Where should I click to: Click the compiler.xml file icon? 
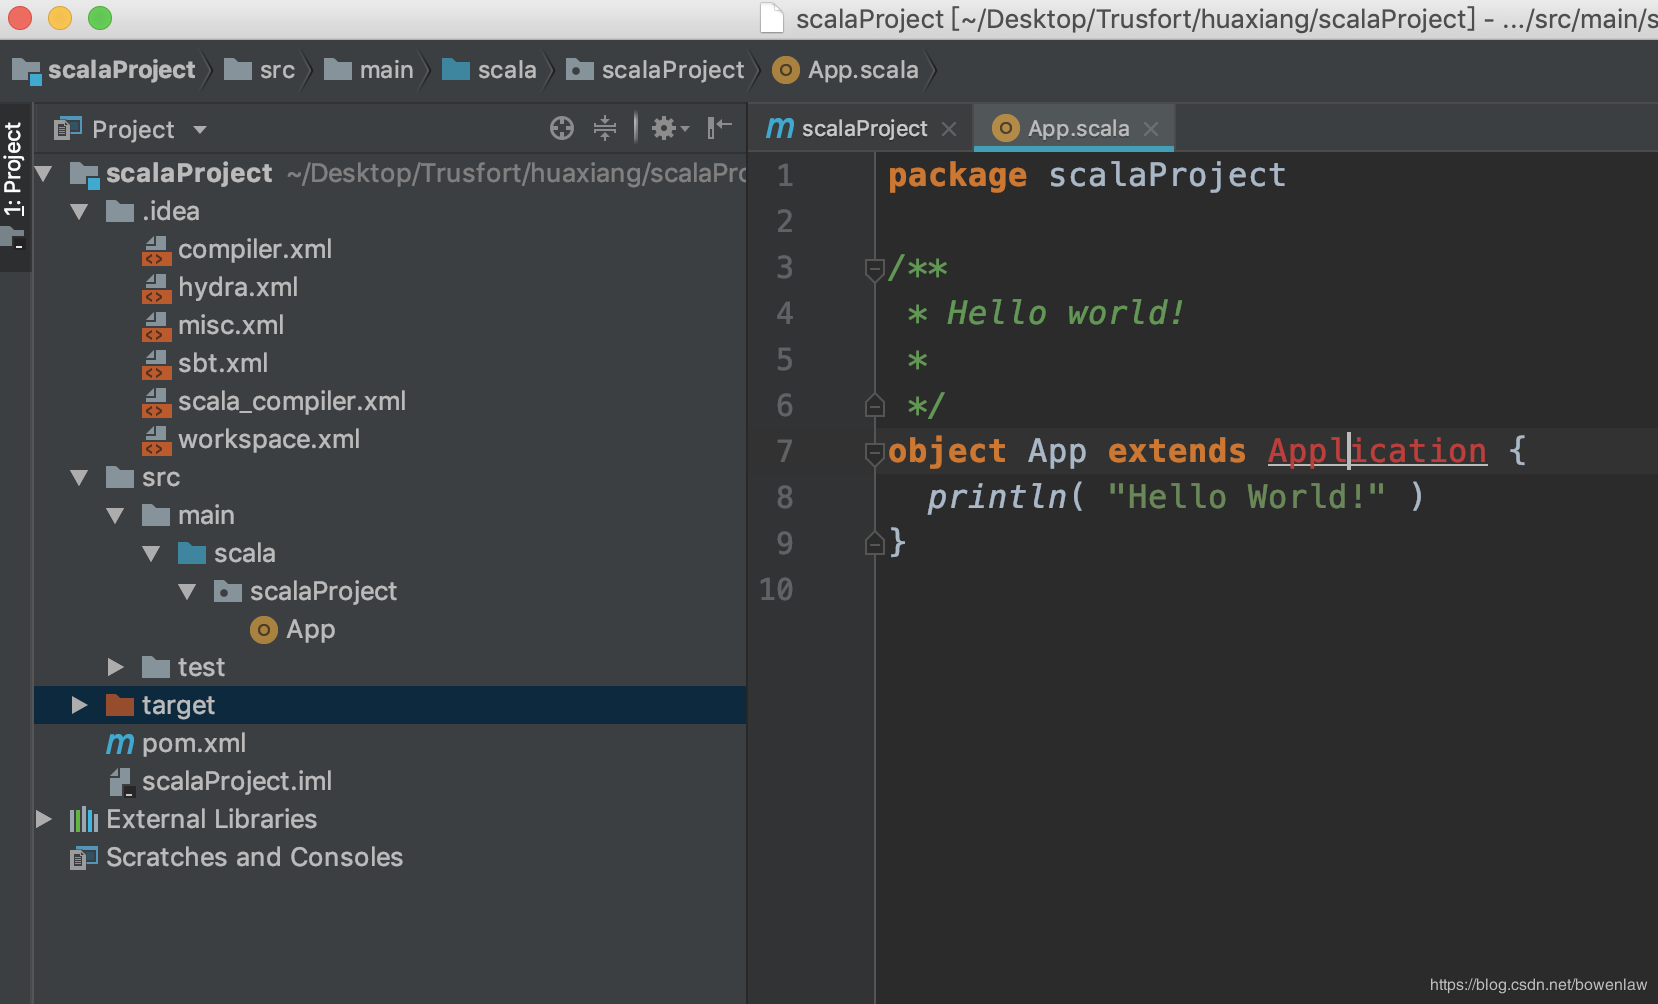156,250
